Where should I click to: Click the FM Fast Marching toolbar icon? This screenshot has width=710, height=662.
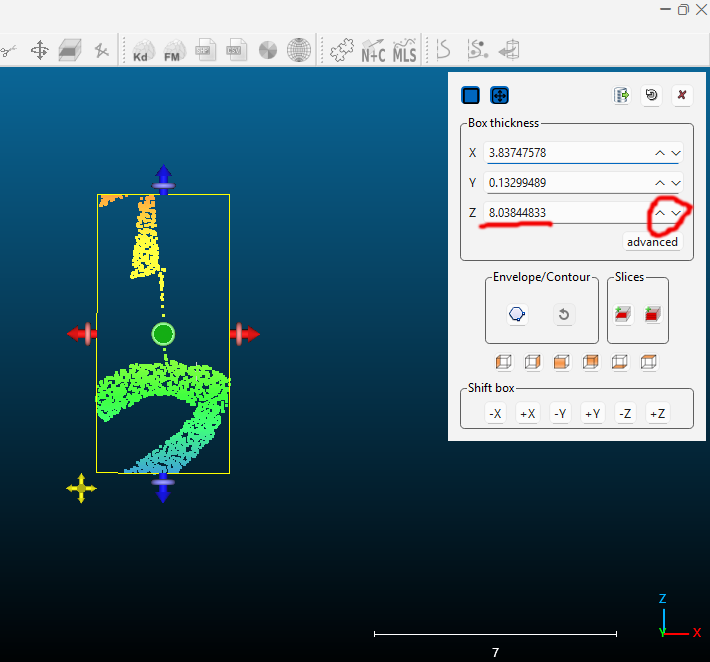(x=173, y=50)
